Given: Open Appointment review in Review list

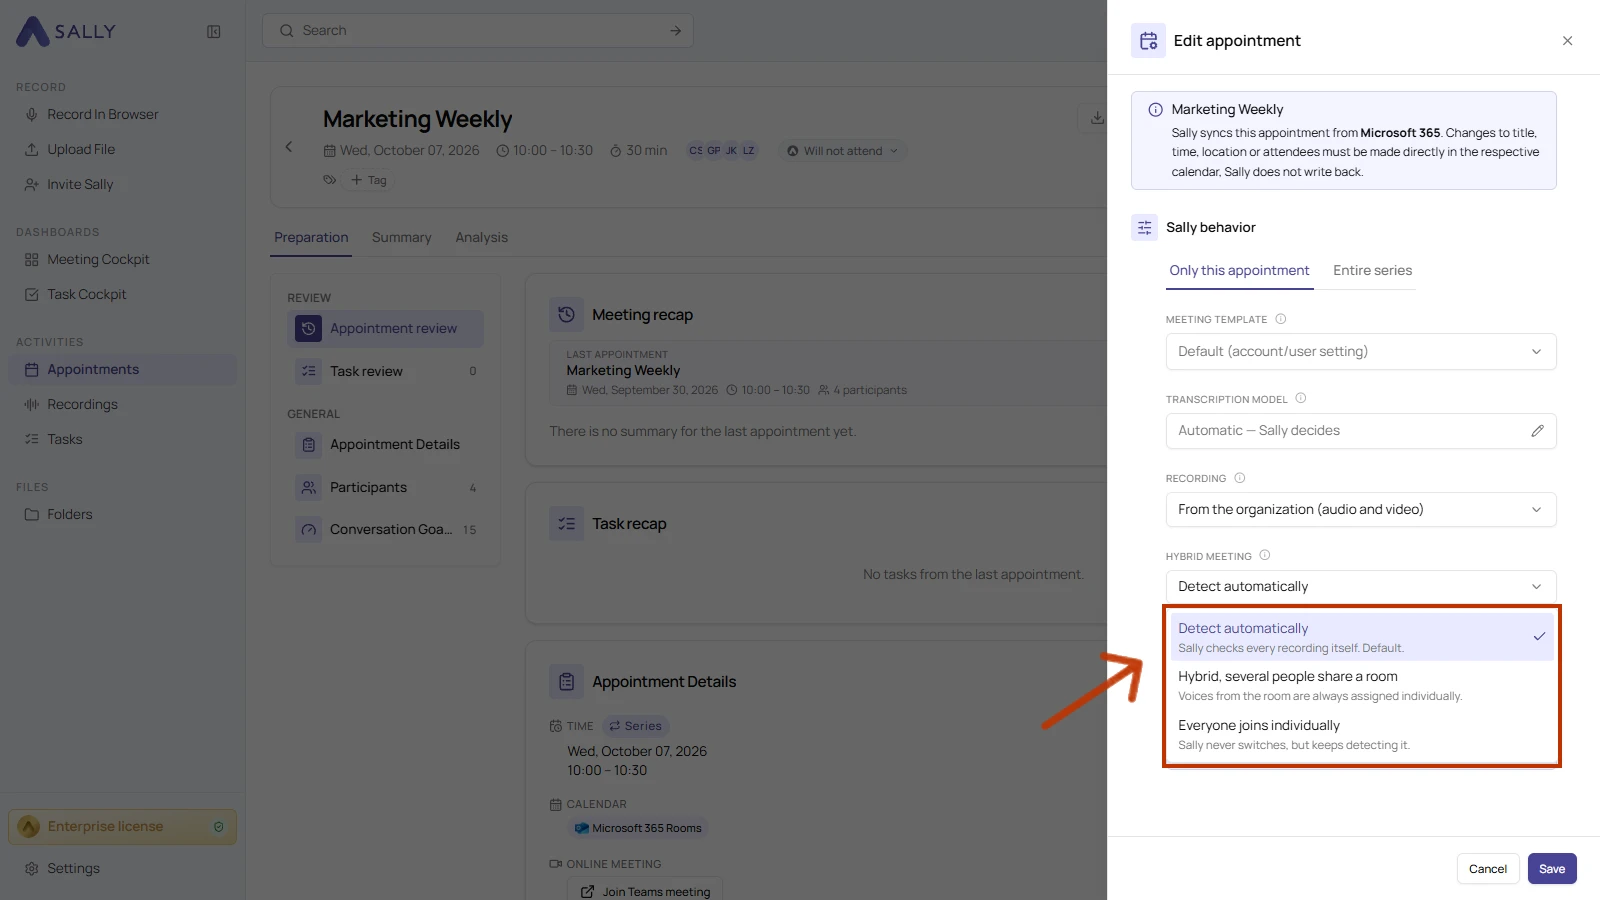Looking at the screenshot, I should 385,328.
